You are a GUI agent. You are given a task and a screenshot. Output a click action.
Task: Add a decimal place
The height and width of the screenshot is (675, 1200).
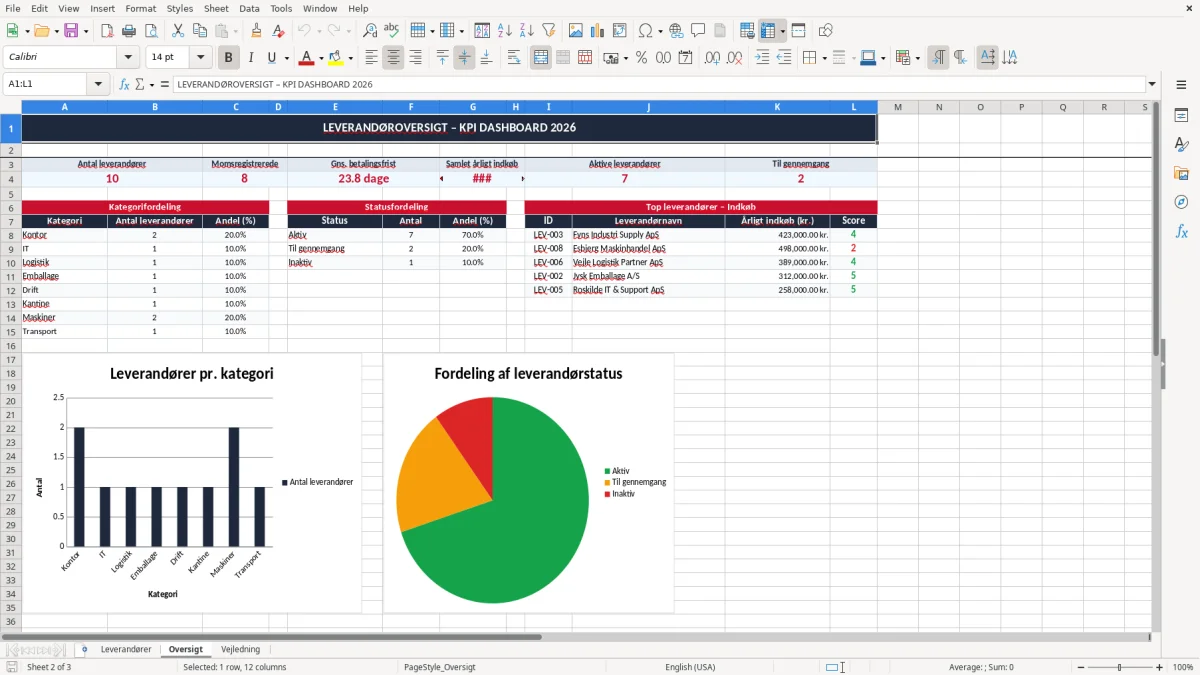[713, 58]
